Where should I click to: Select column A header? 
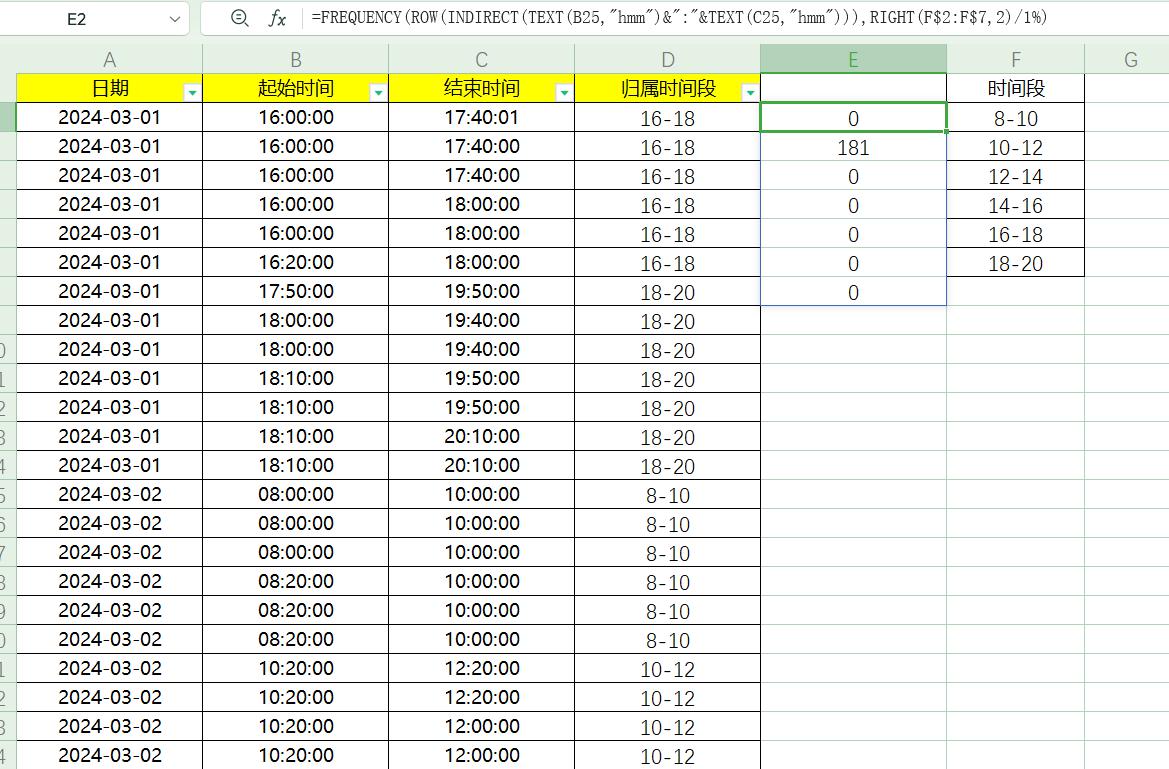coord(110,59)
